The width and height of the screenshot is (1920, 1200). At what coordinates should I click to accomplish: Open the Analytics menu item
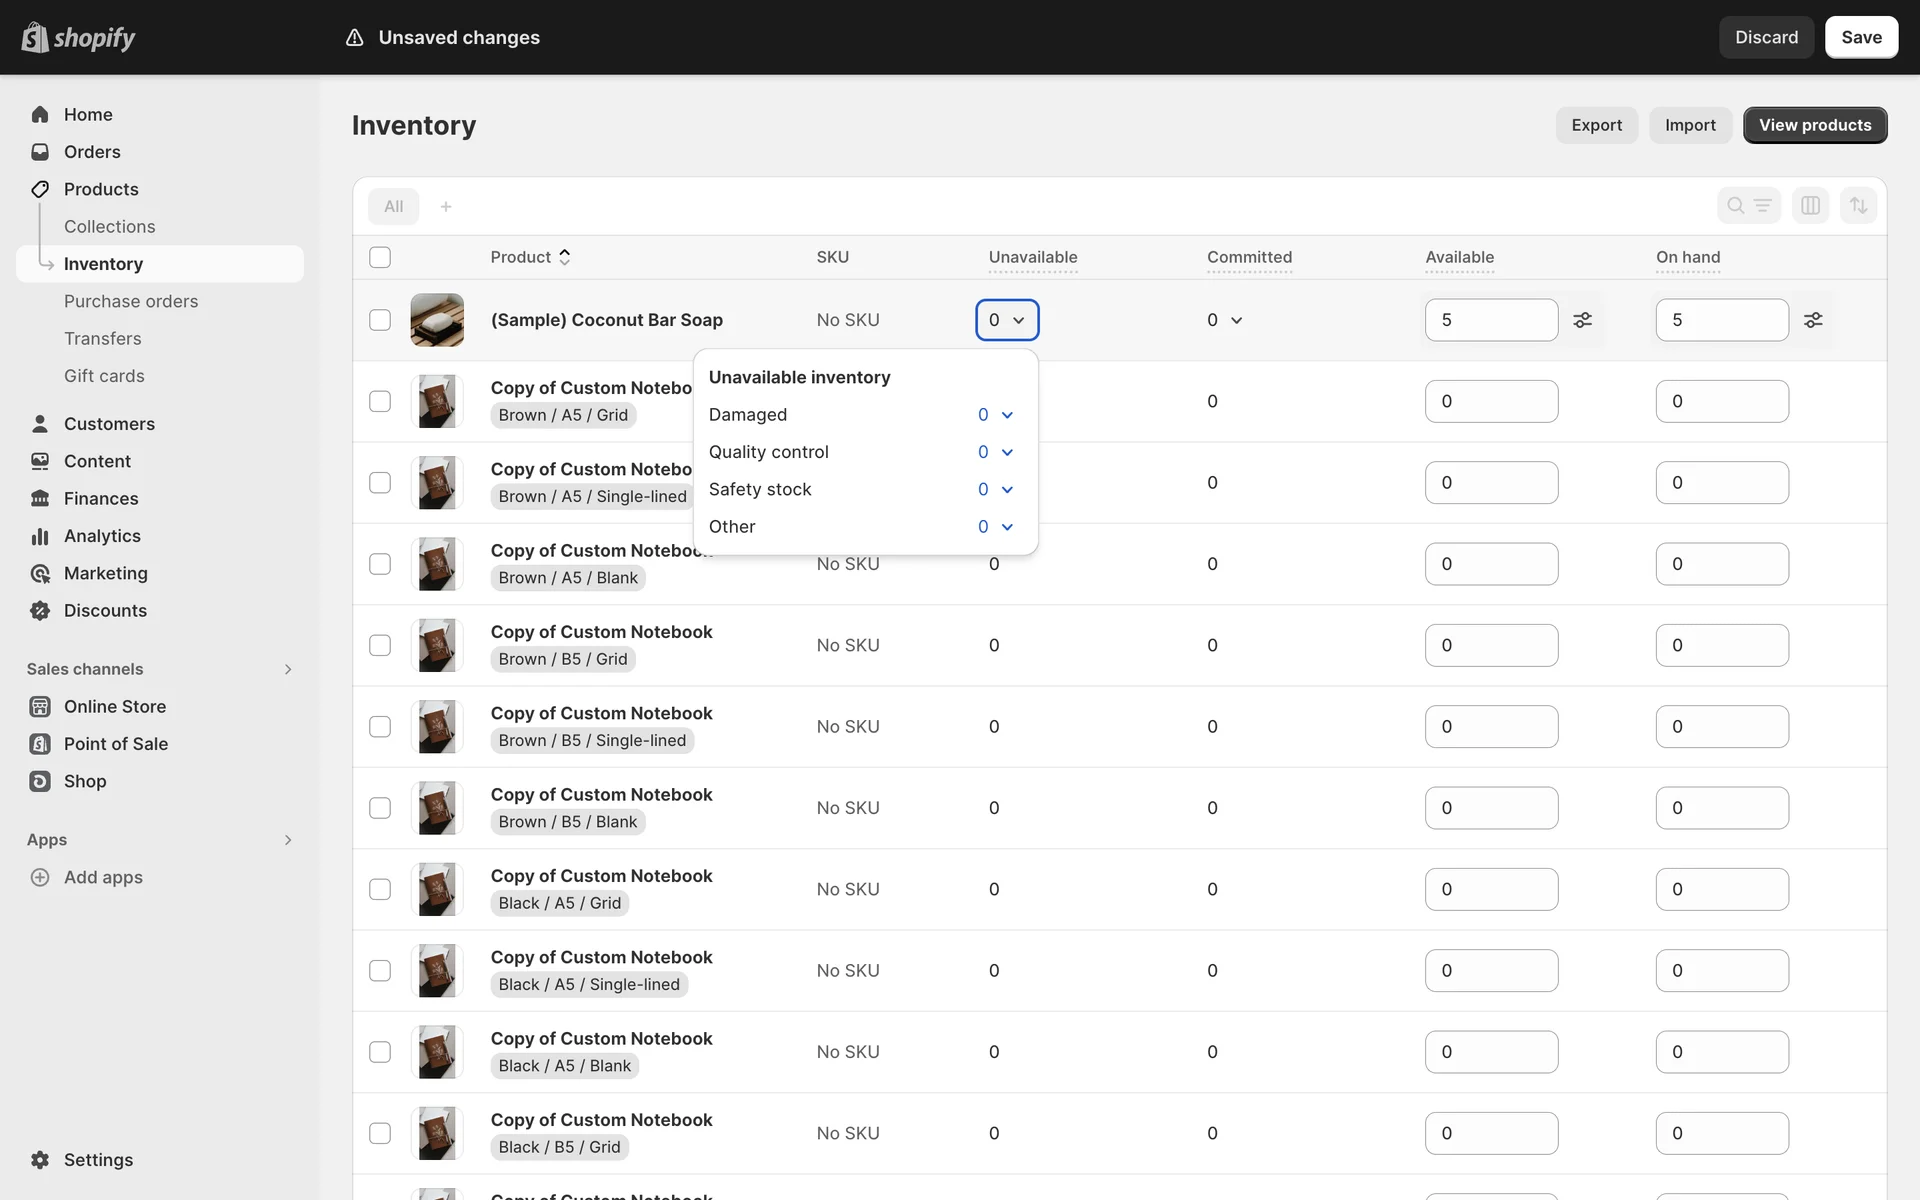(102, 536)
